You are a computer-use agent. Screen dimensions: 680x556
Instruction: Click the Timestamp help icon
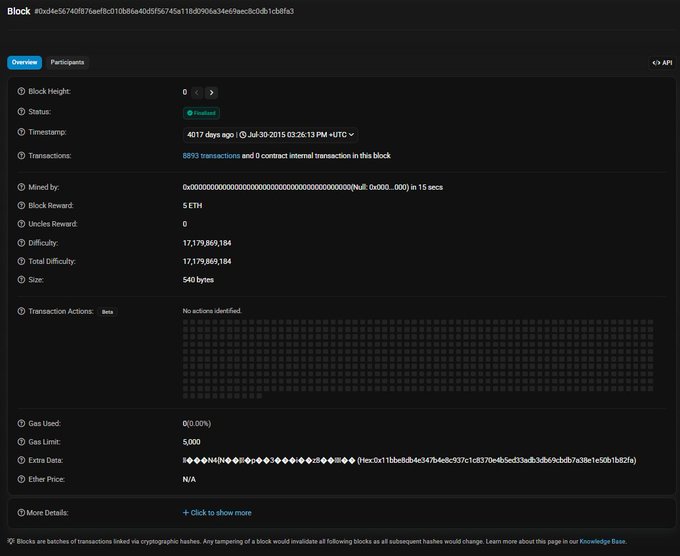pos(21,132)
